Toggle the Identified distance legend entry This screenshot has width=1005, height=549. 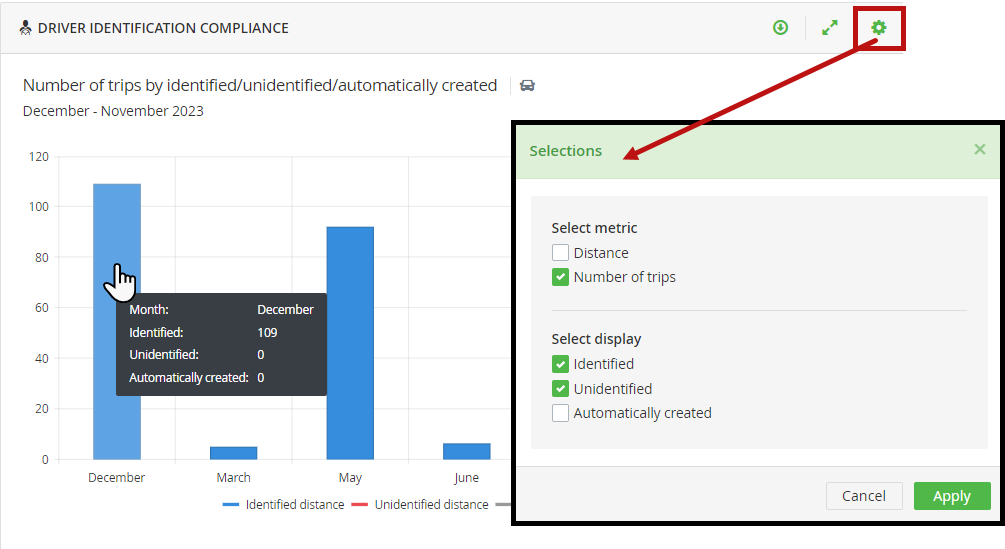pos(283,505)
